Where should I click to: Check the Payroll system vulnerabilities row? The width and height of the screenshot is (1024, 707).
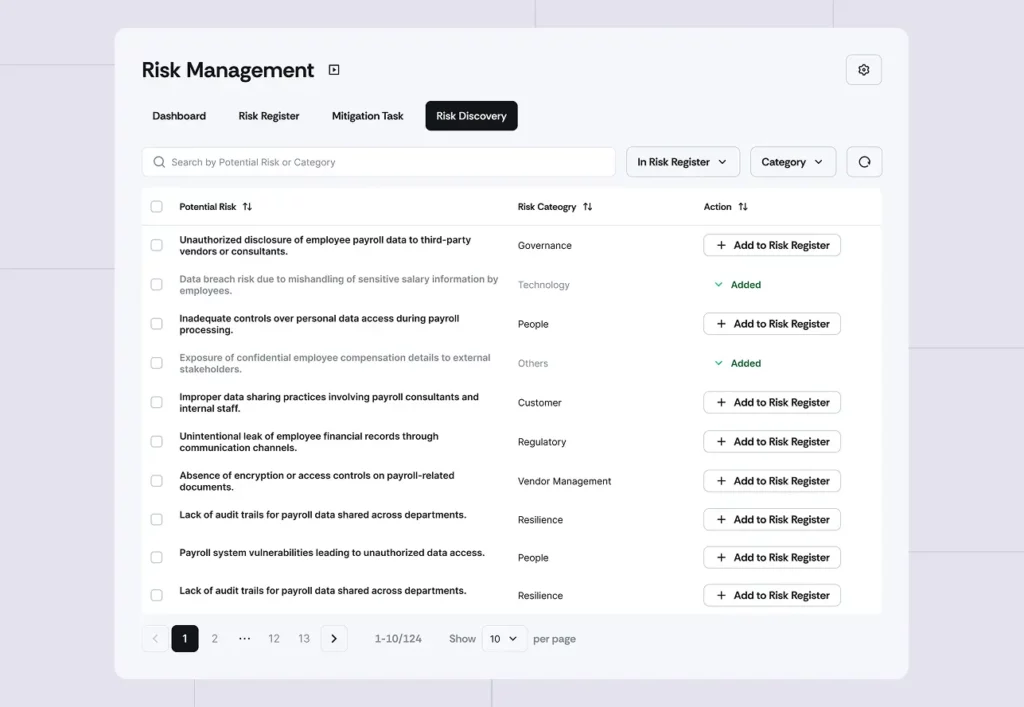[157, 558]
